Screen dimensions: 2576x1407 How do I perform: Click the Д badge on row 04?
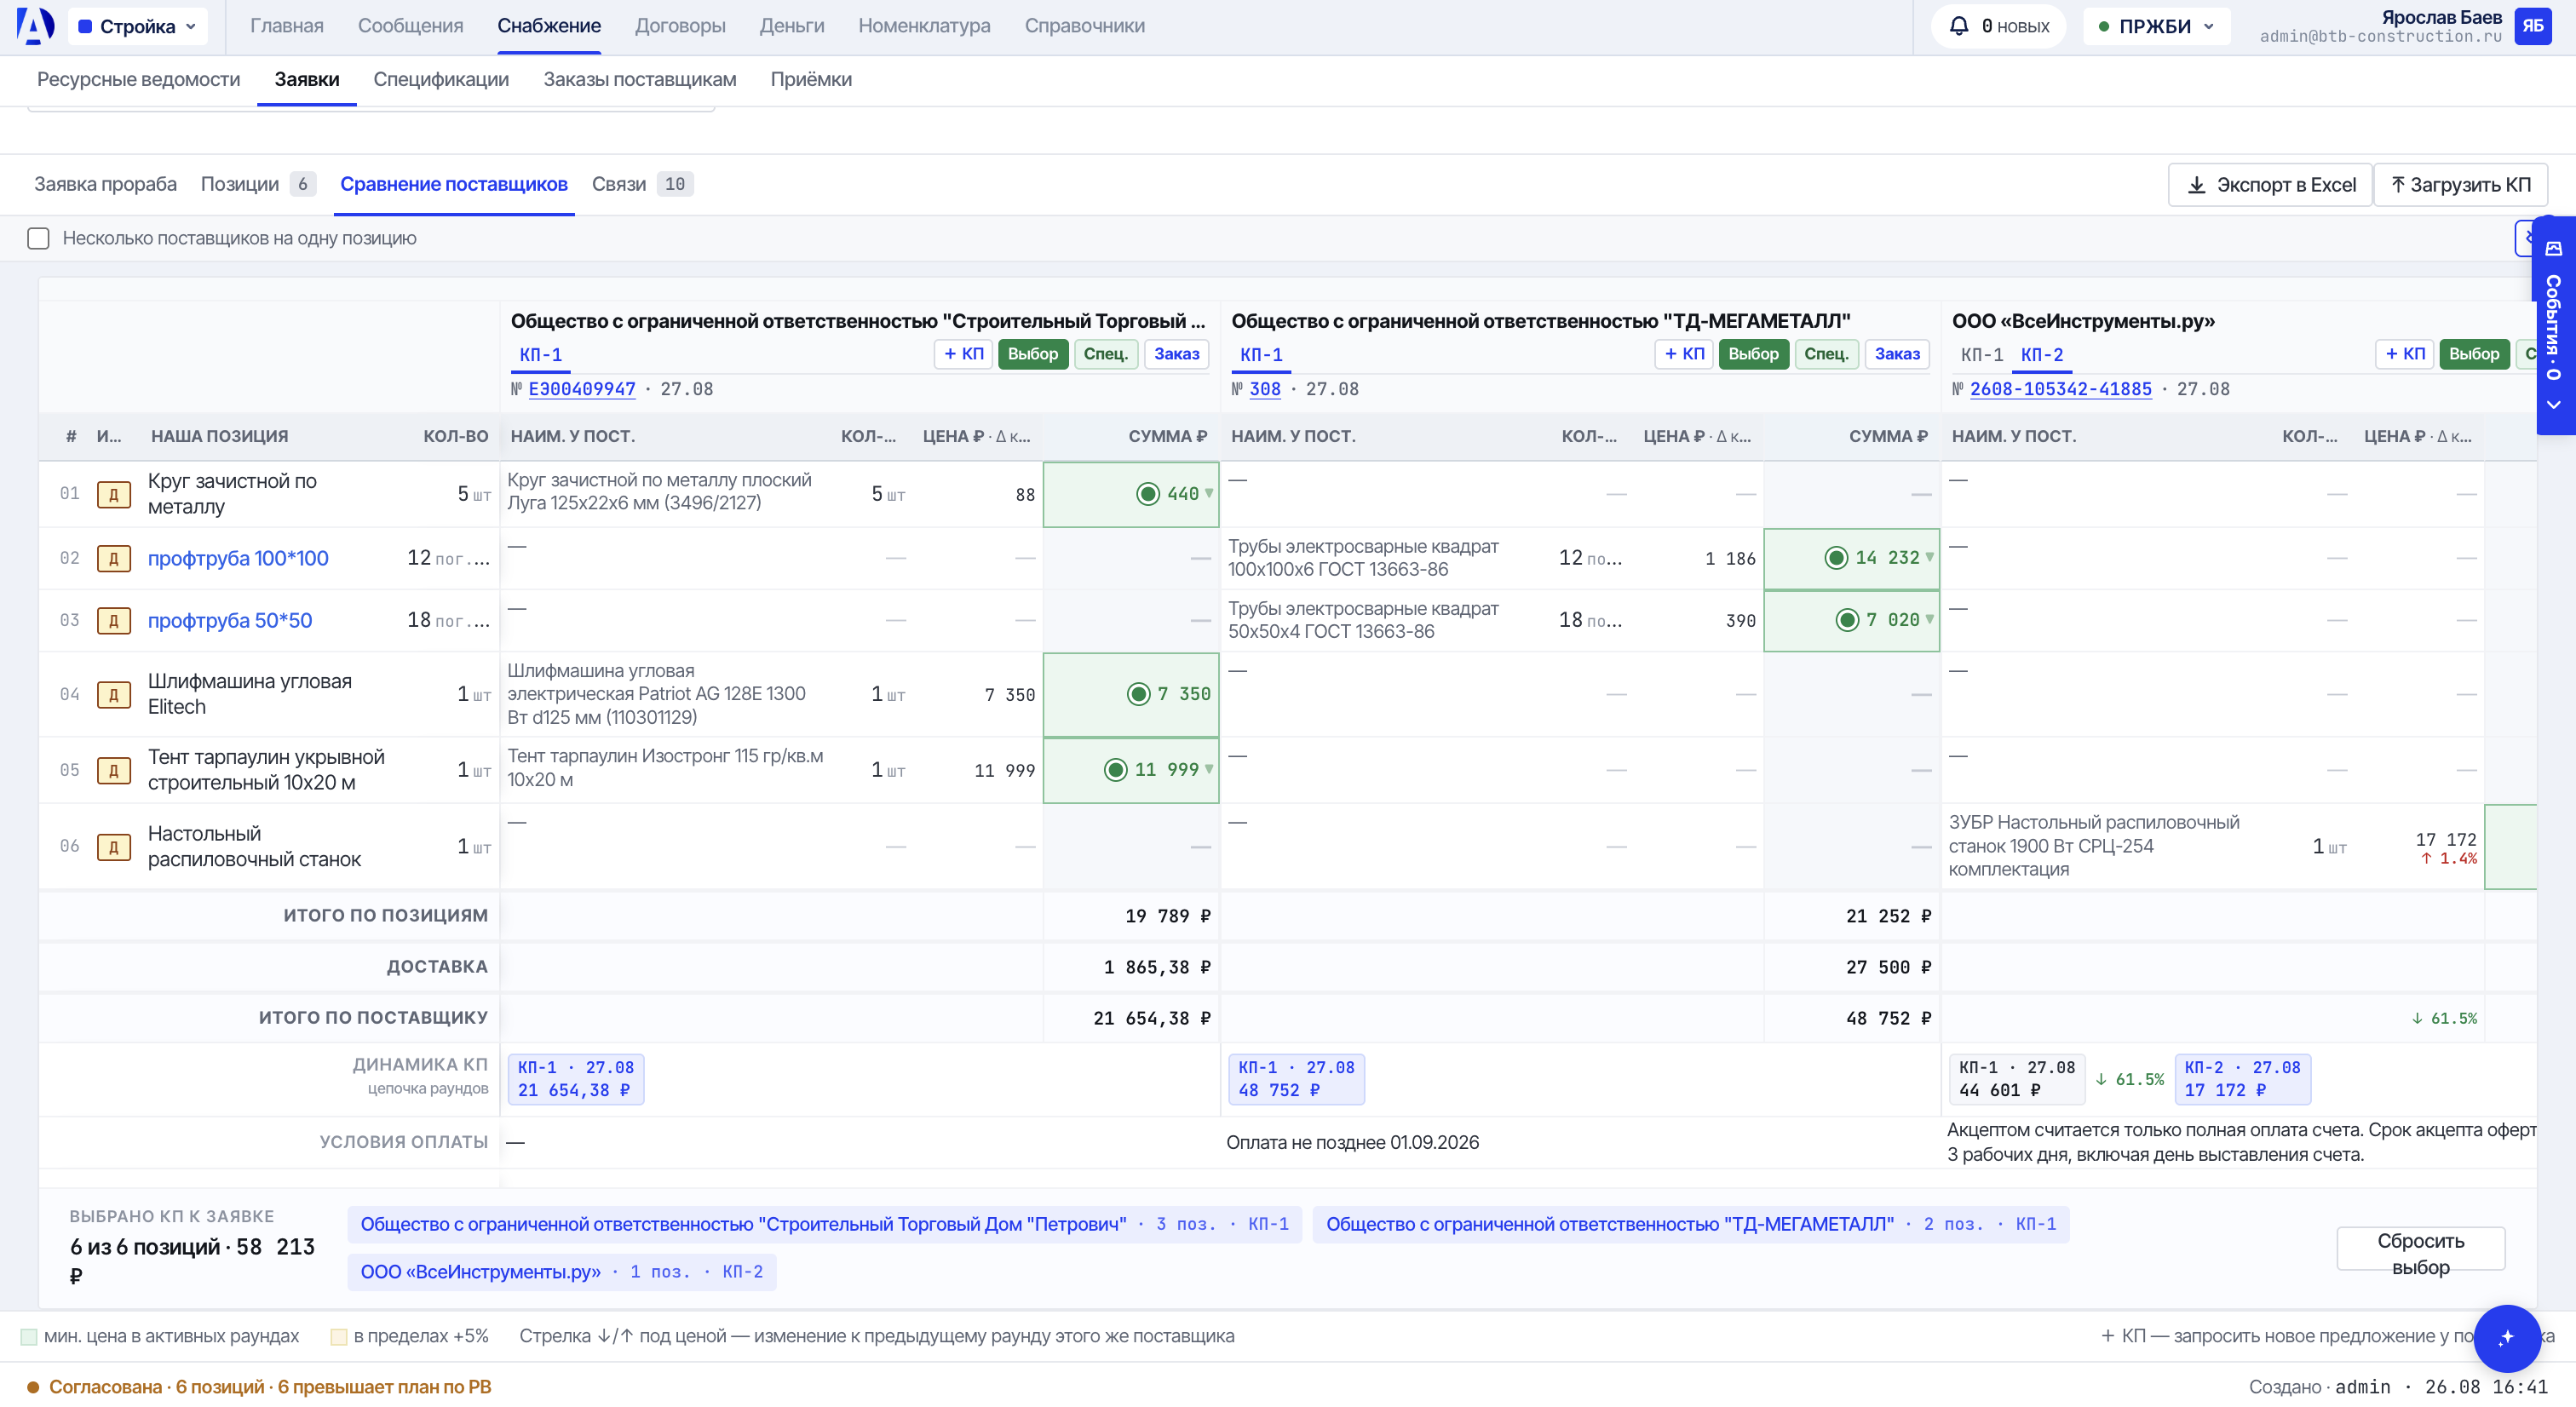click(x=113, y=694)
